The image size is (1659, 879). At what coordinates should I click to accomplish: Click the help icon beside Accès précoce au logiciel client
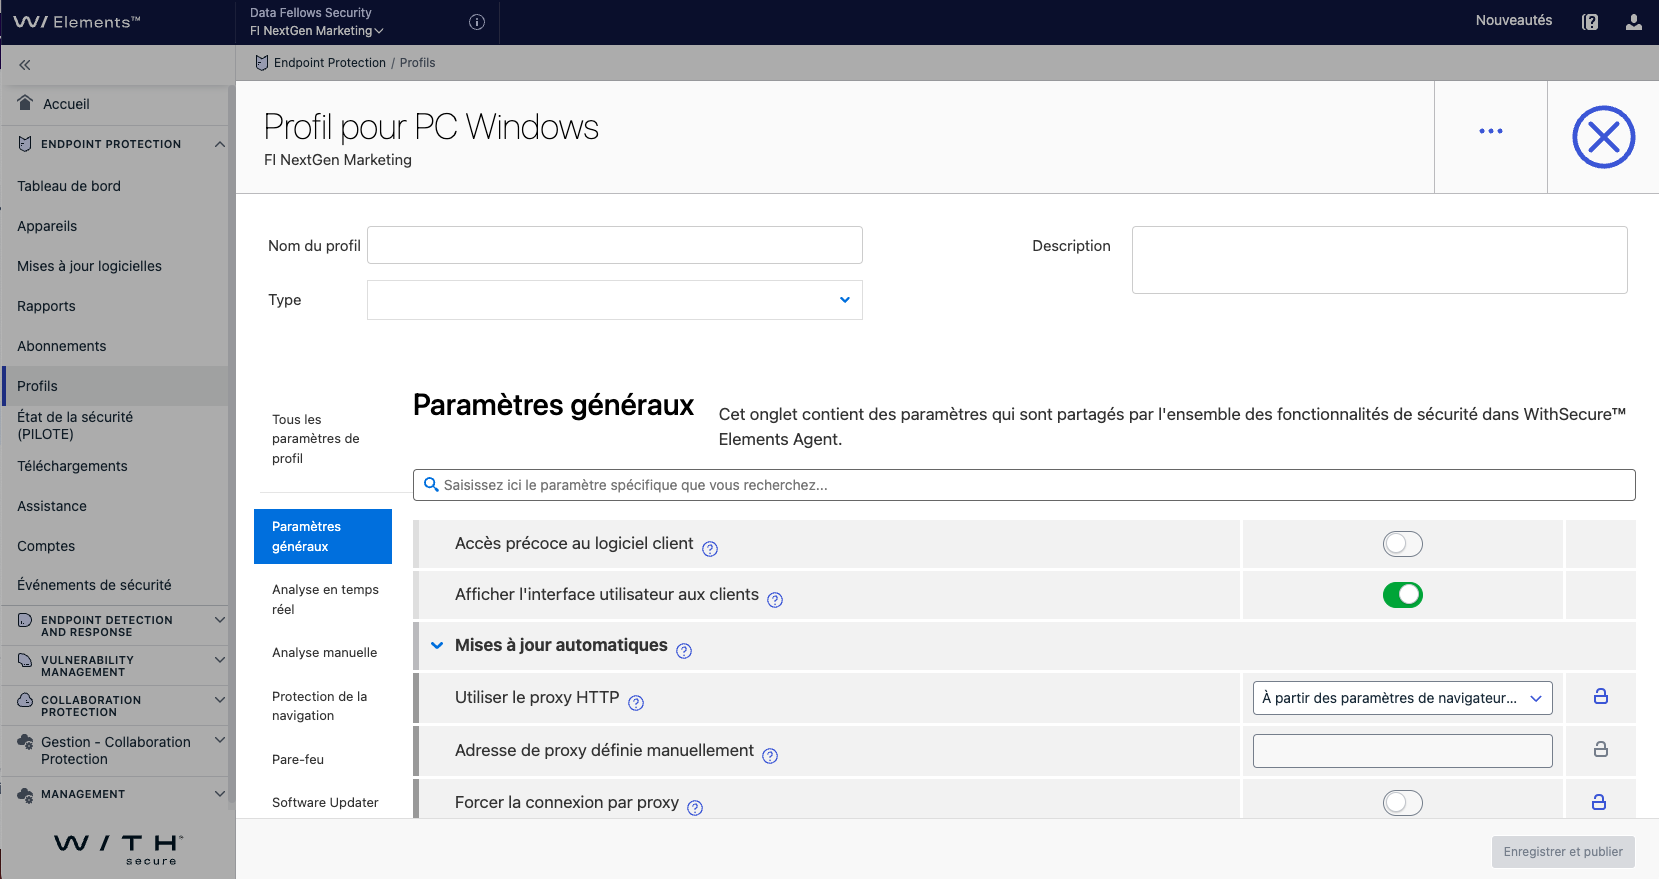pyautogui.click(x=710, y=549)
